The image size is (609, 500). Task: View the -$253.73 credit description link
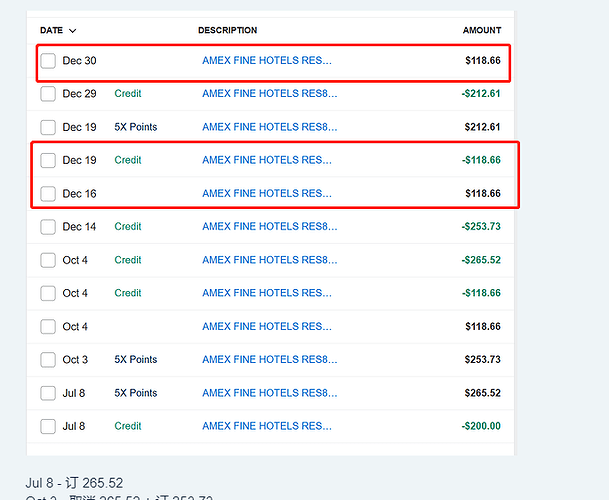(269, 227)
